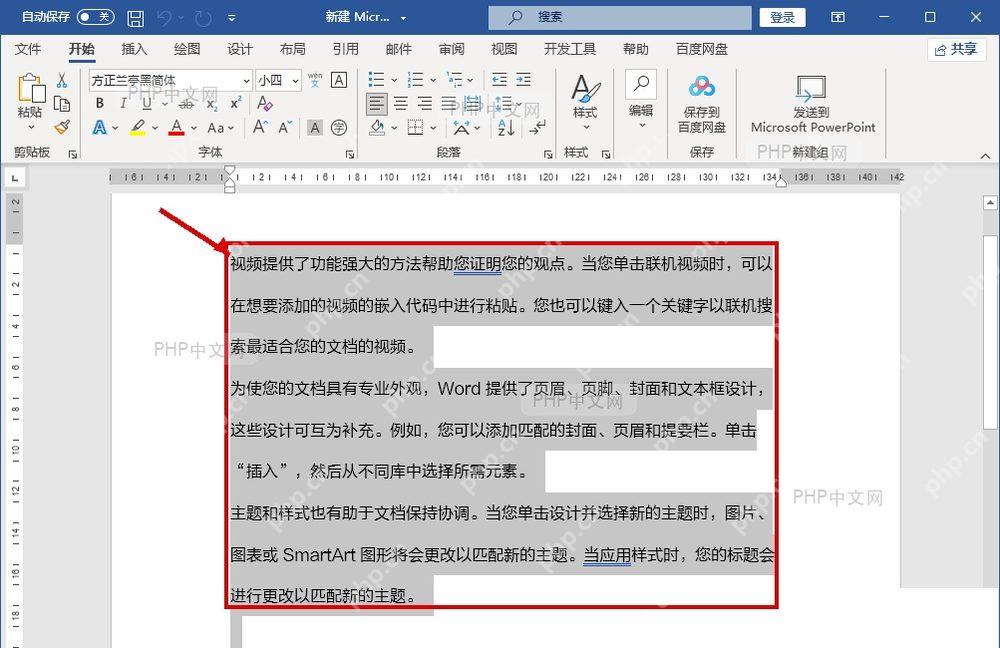The height and width of the screenshot is (648, 1000).
Task: Click the Character Border icon
Action: [339, 80]
